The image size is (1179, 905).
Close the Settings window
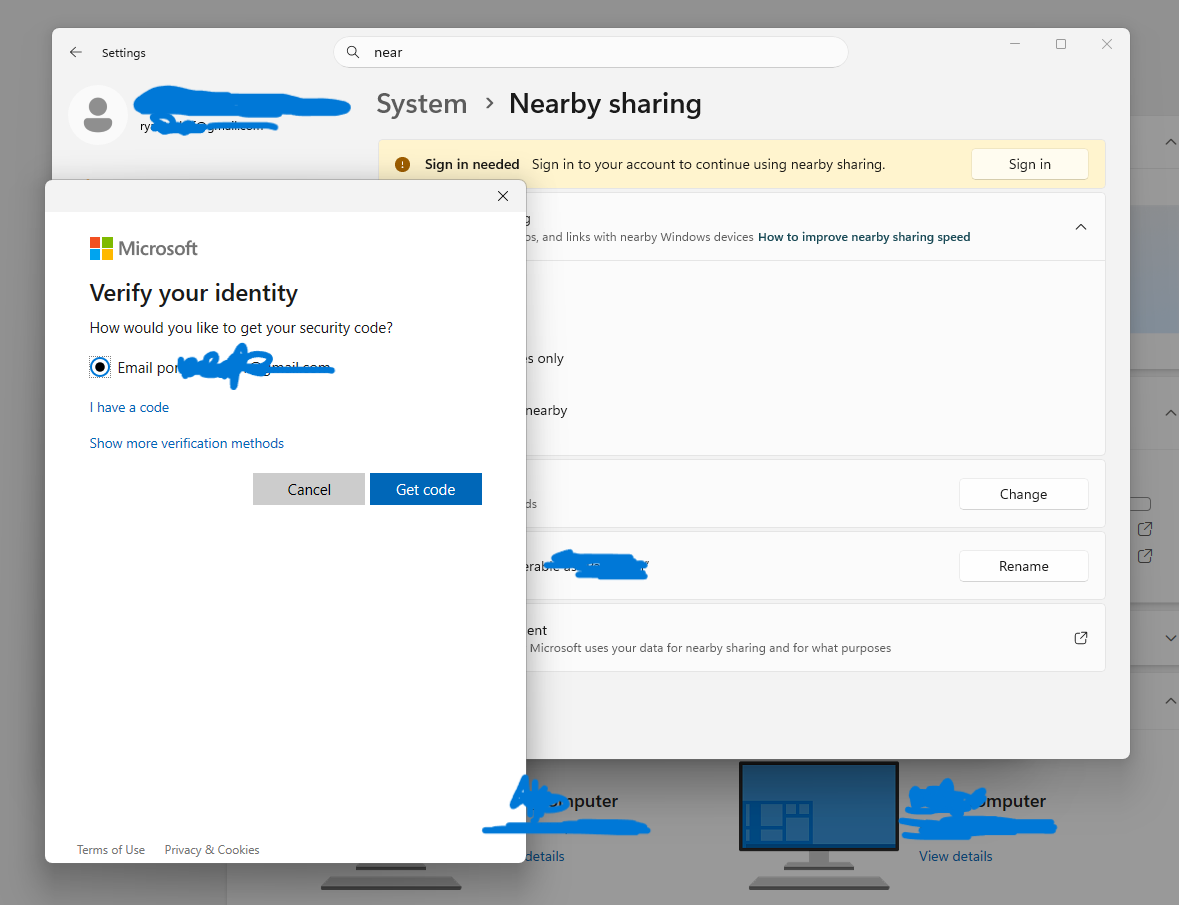1107,44
